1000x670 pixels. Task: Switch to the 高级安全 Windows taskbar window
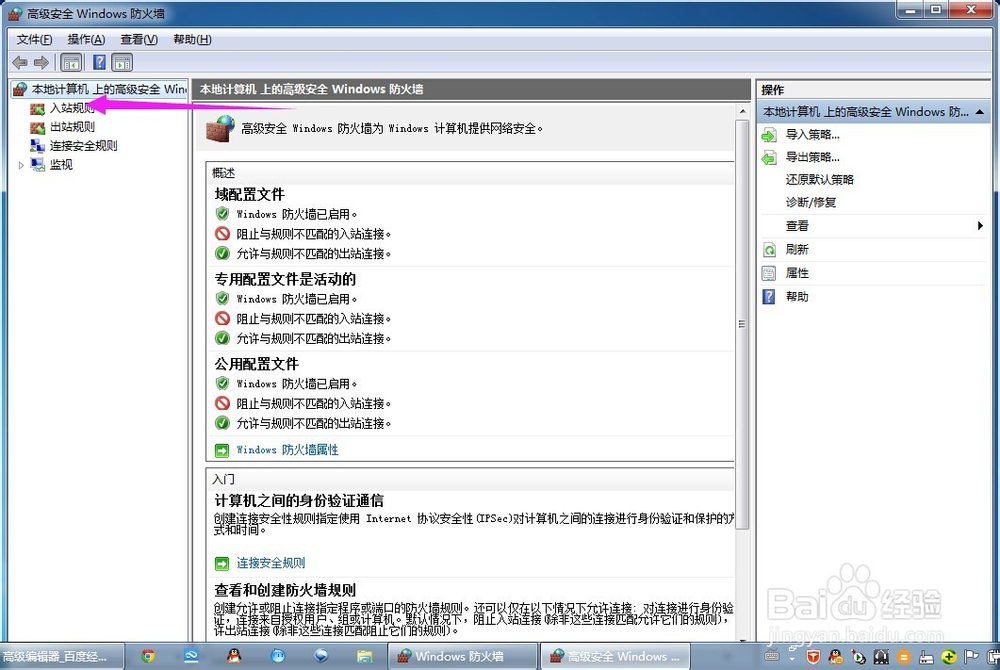pos(616,656)
